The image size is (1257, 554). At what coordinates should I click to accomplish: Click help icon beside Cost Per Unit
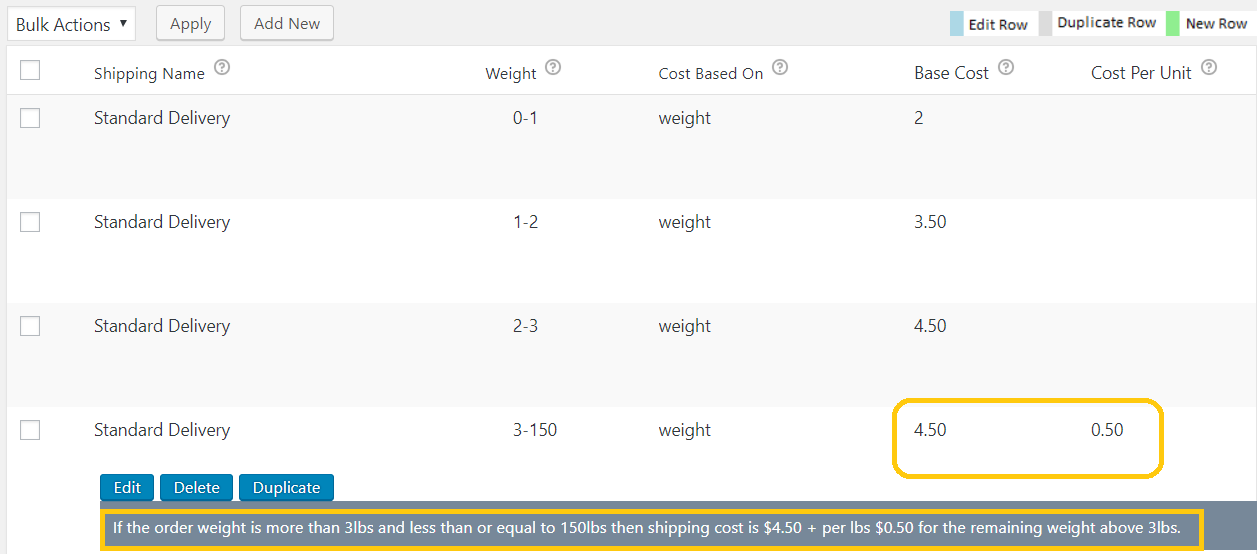point(1209,68)
